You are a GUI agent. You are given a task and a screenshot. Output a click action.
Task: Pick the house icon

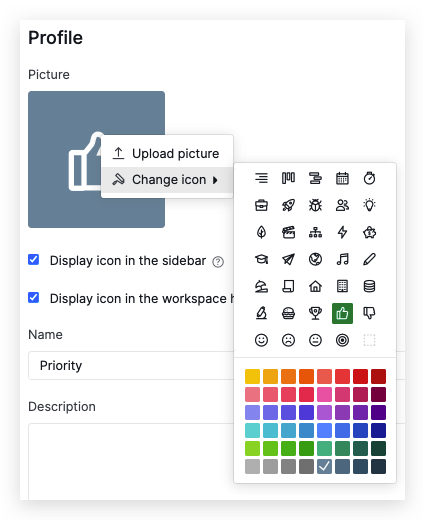[x=315, y=286]
